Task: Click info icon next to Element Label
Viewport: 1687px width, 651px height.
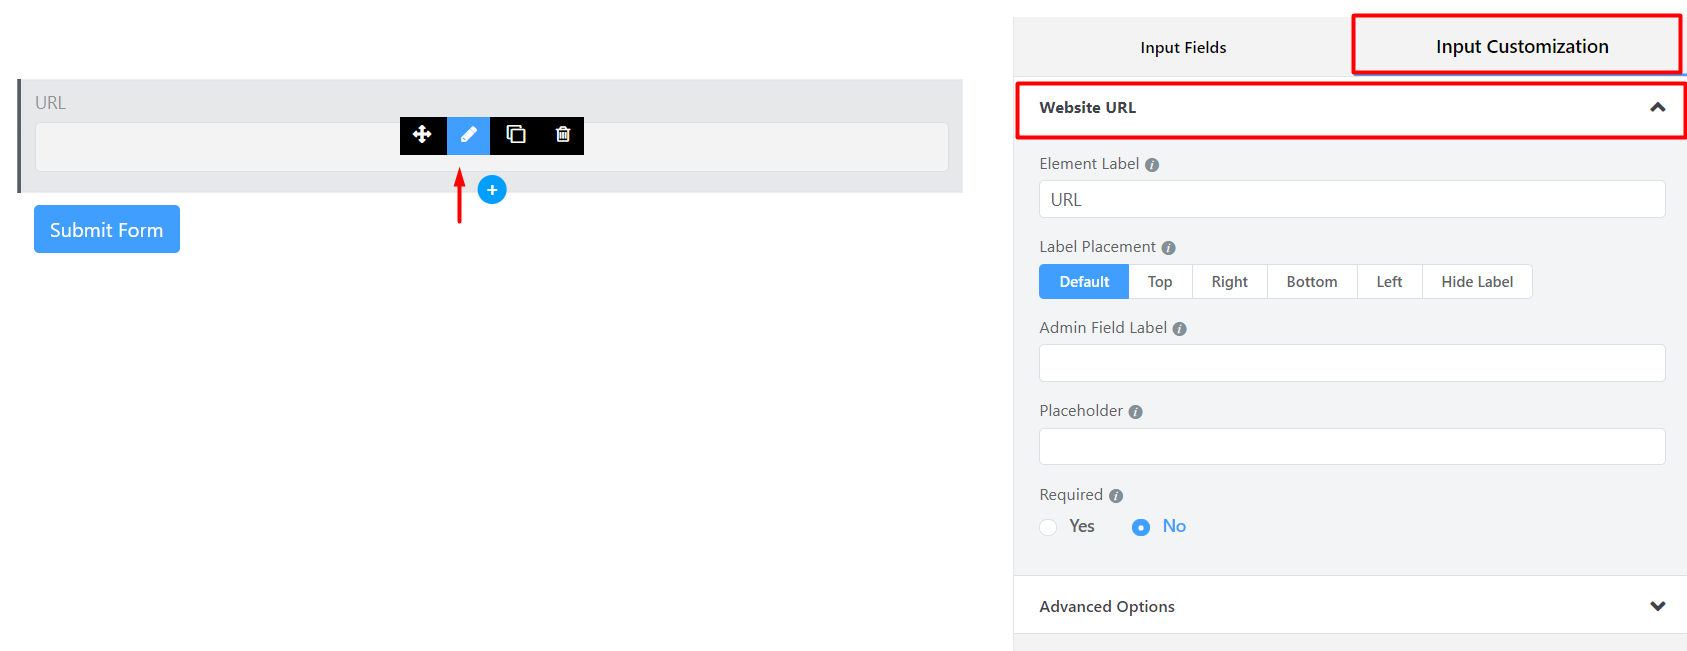Action: point(1152,165)
